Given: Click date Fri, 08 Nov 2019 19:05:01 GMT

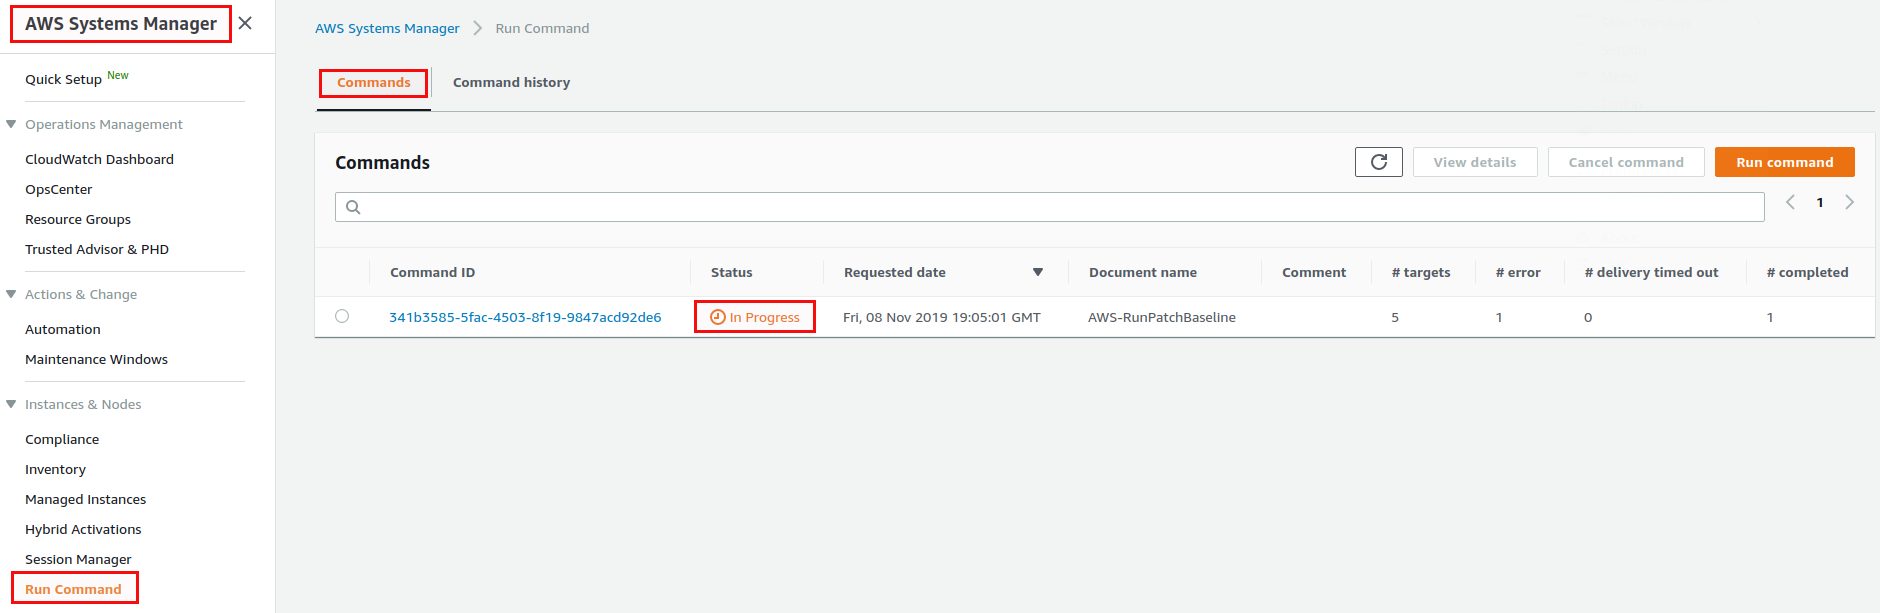Looking at the screenshot, I should [941, 317].
